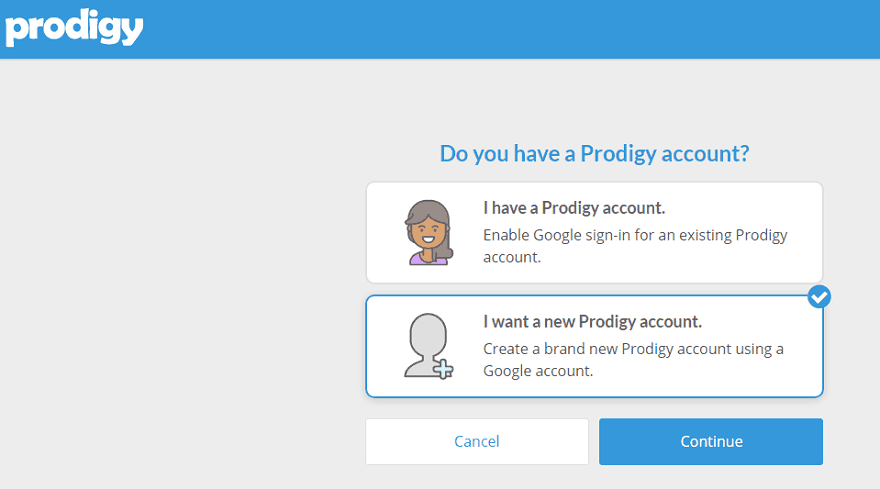Select the new Prodigy account option card

coord(594,346)
